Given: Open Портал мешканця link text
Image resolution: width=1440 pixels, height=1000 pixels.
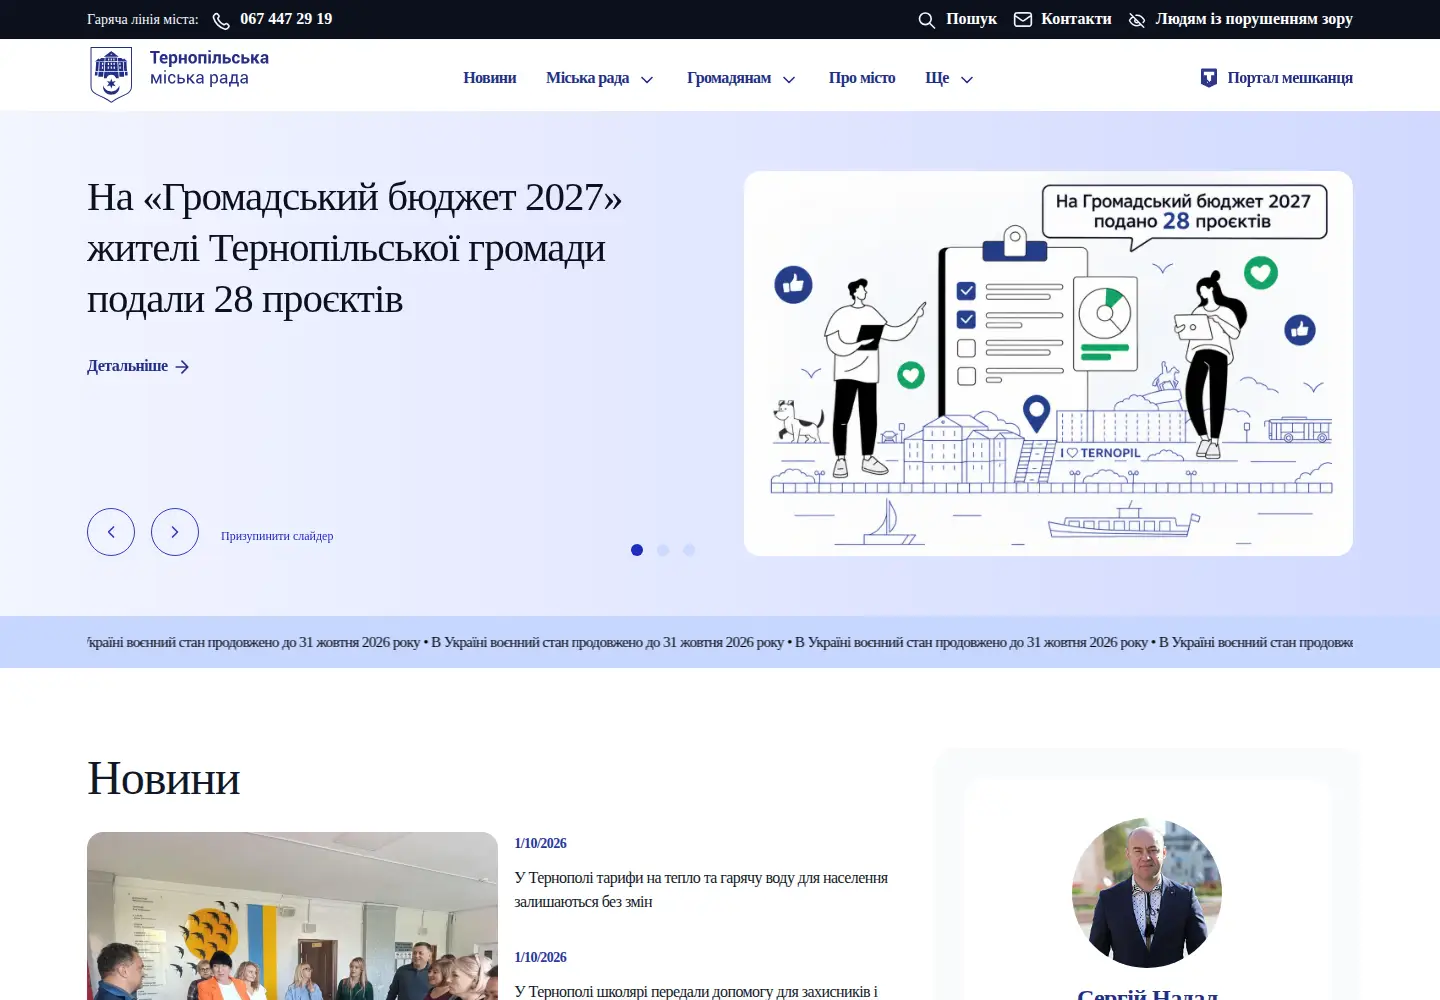Looking at the screenshot, I should (1290, 78).
